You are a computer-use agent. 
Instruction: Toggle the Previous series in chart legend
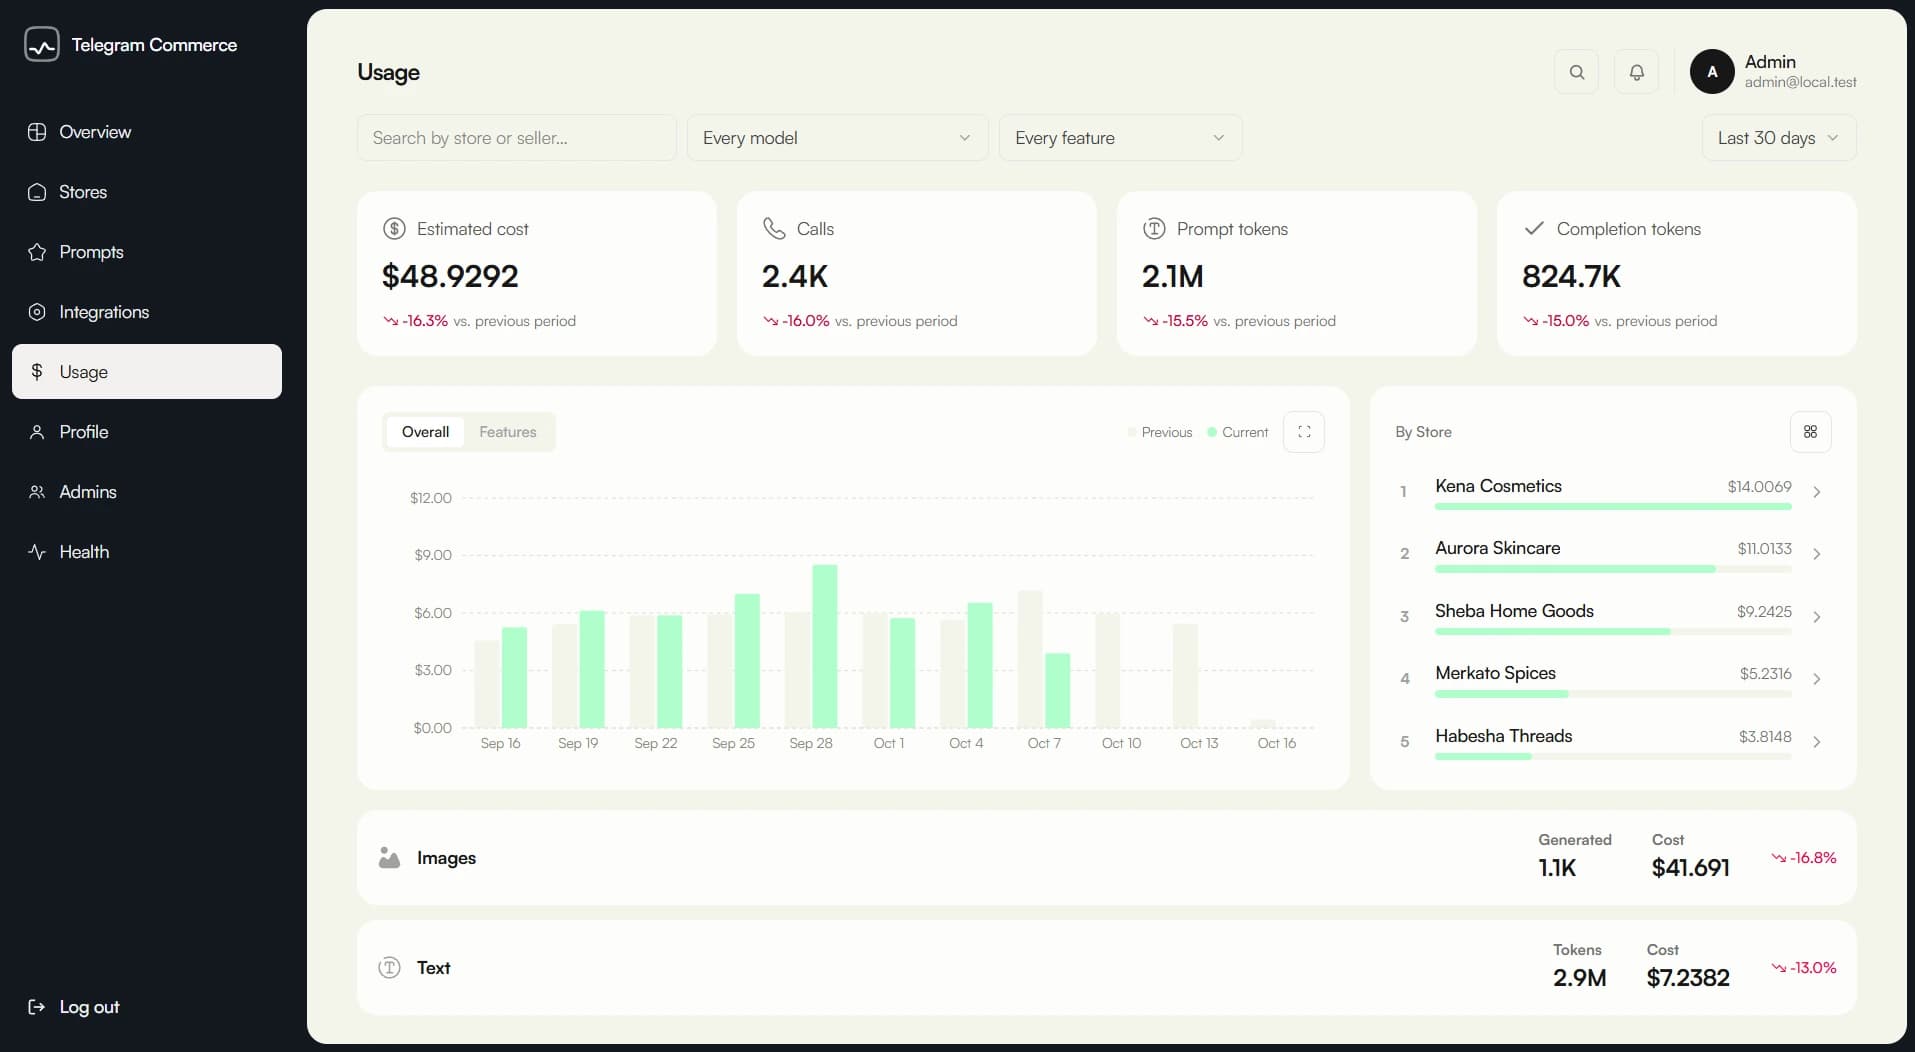point(1160,432)
